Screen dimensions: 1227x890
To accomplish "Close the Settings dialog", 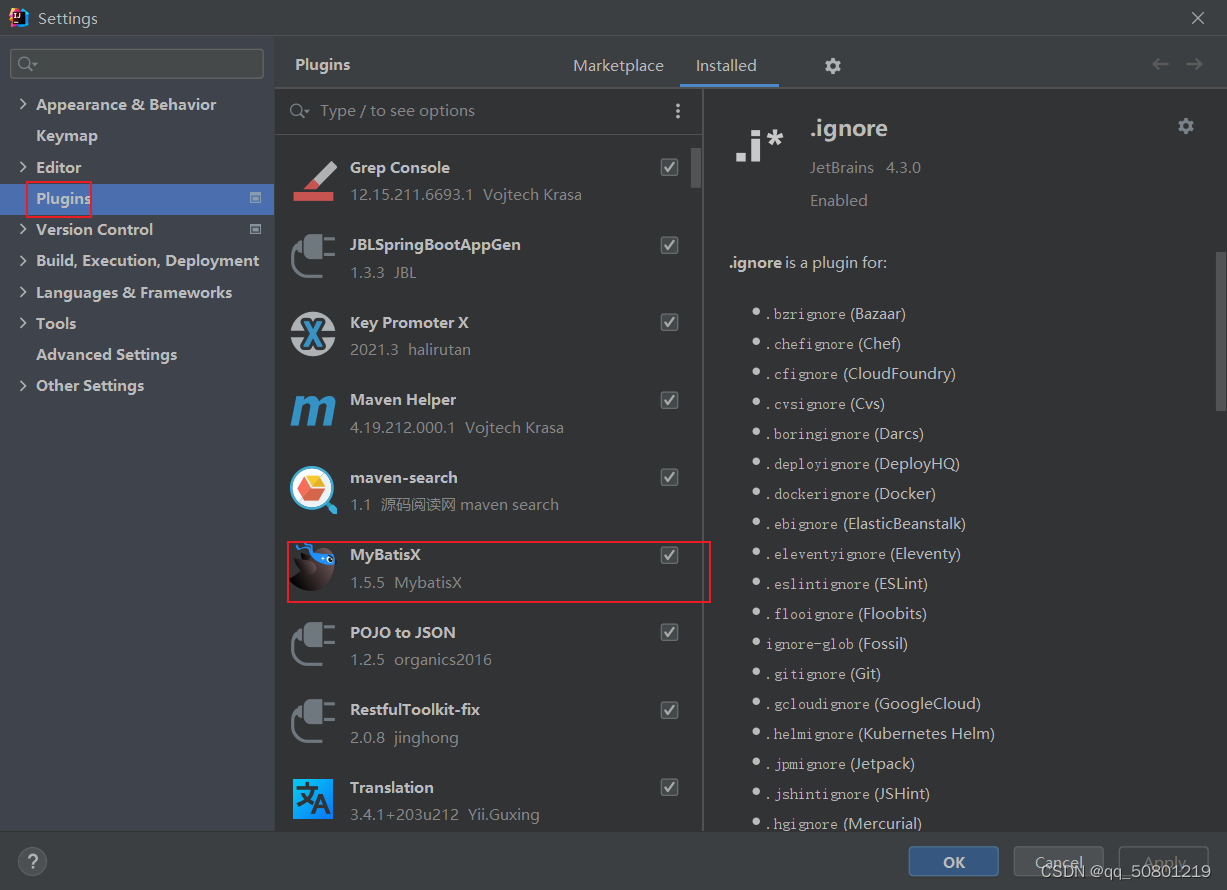I will [x=1198, y=18].
